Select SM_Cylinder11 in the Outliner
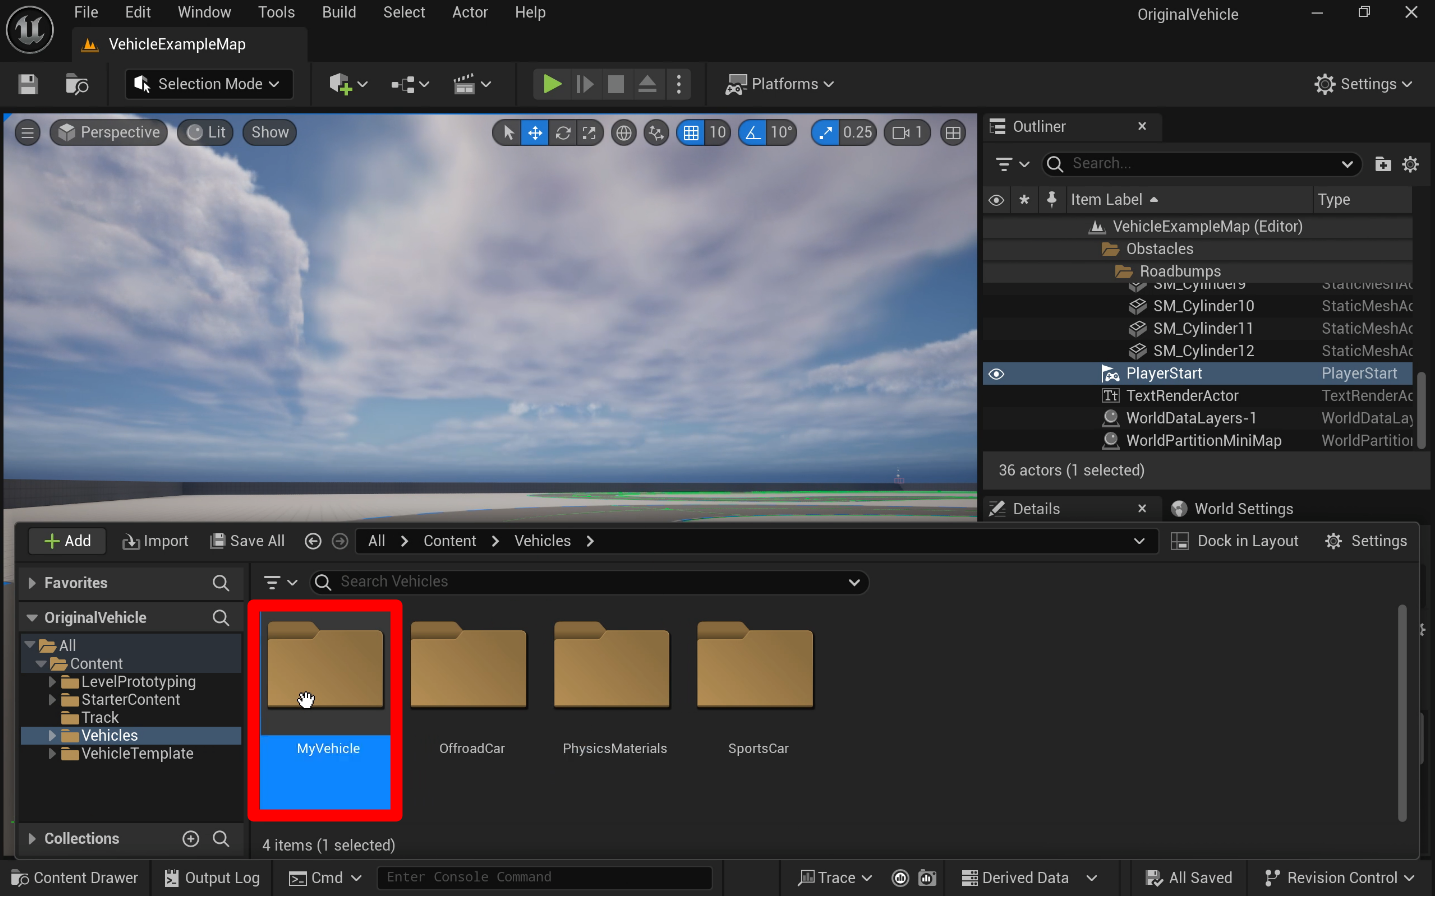Image resolution: width=1436 pixels, height=897 pixels. tap(1203, 328)
